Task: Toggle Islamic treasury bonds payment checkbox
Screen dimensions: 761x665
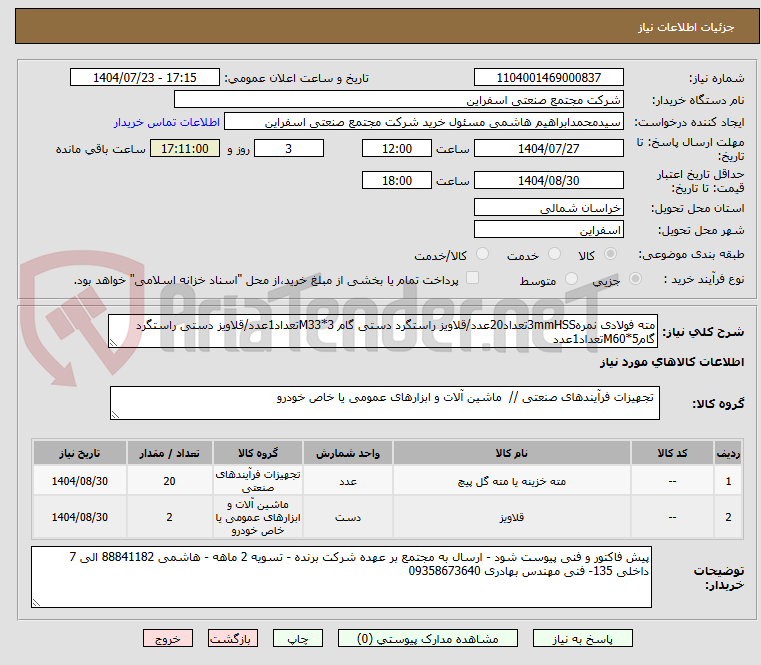Action: 472,278
